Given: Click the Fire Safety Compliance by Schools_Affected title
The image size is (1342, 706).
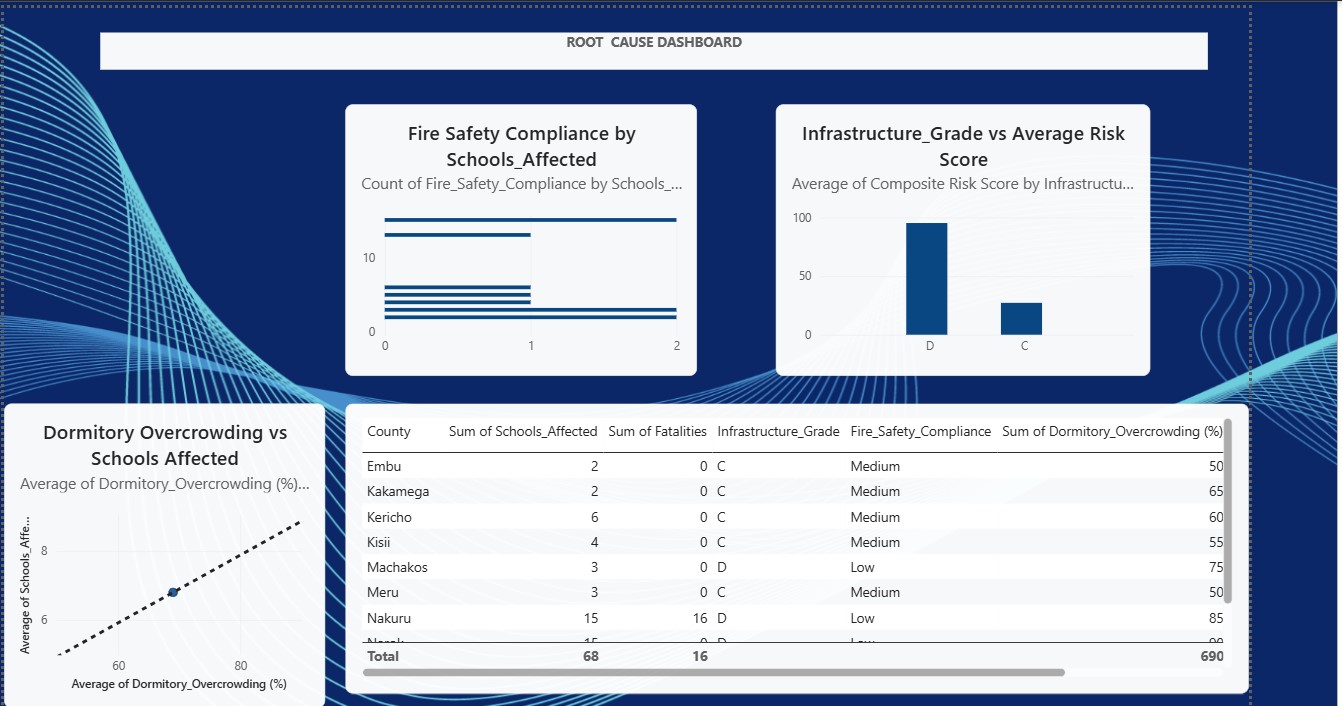Looking at the screenshot, I should (521, 146).
